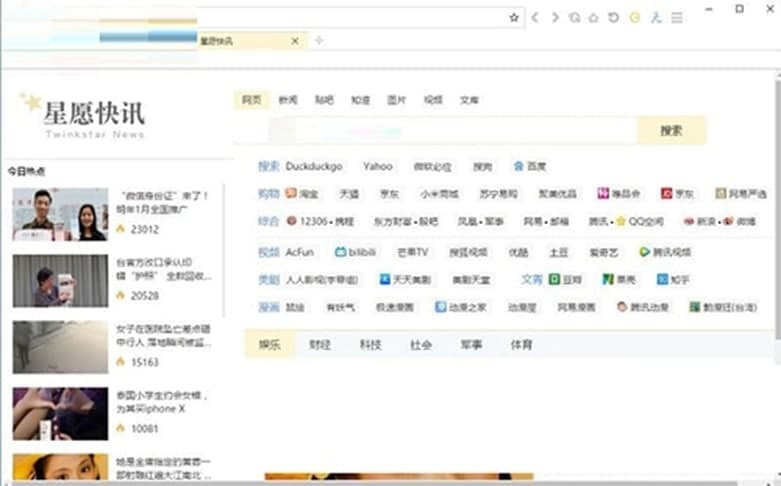Click the yellow 搜索 search button
Screen dimensions: 781x486
(x=671, y=130)
